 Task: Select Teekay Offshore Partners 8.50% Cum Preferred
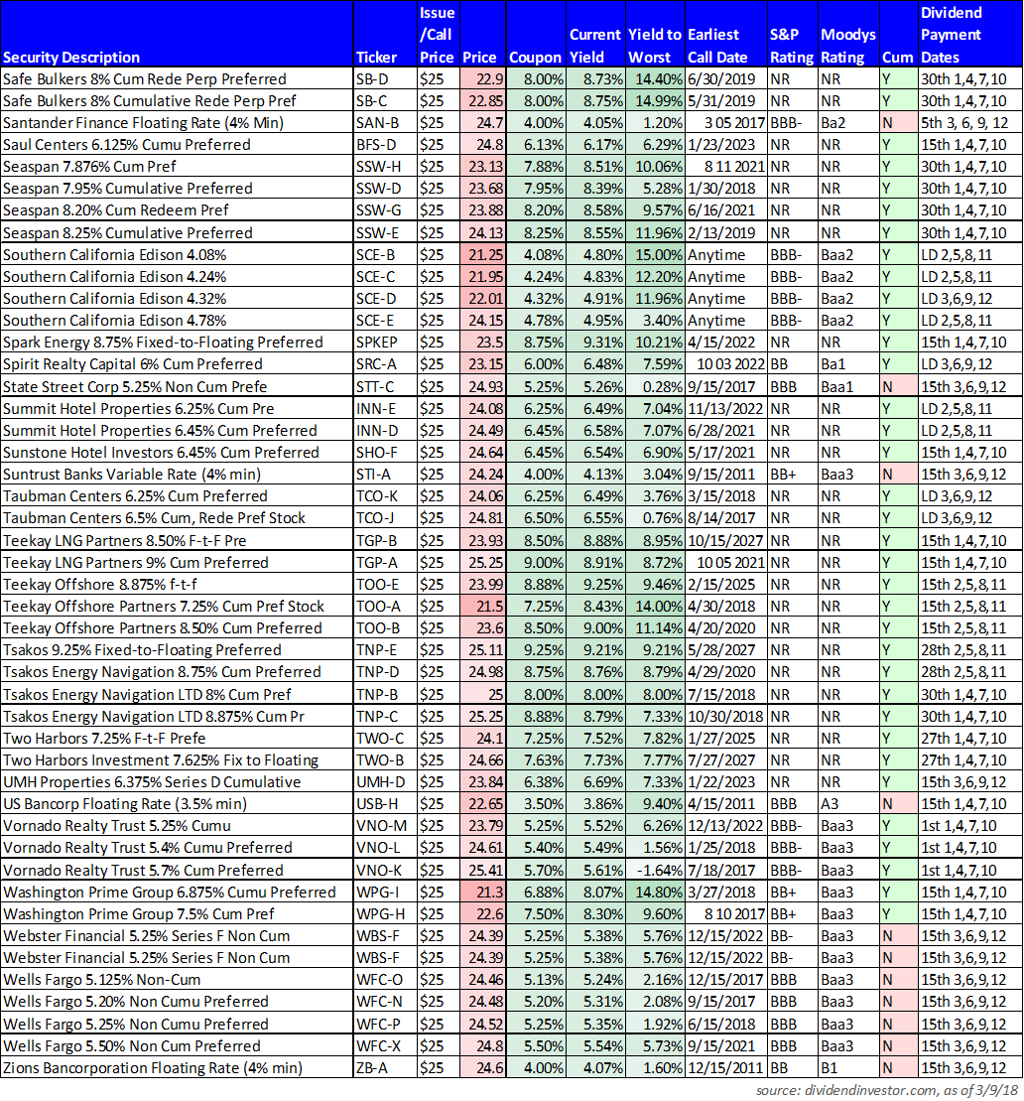click(162, 628)
